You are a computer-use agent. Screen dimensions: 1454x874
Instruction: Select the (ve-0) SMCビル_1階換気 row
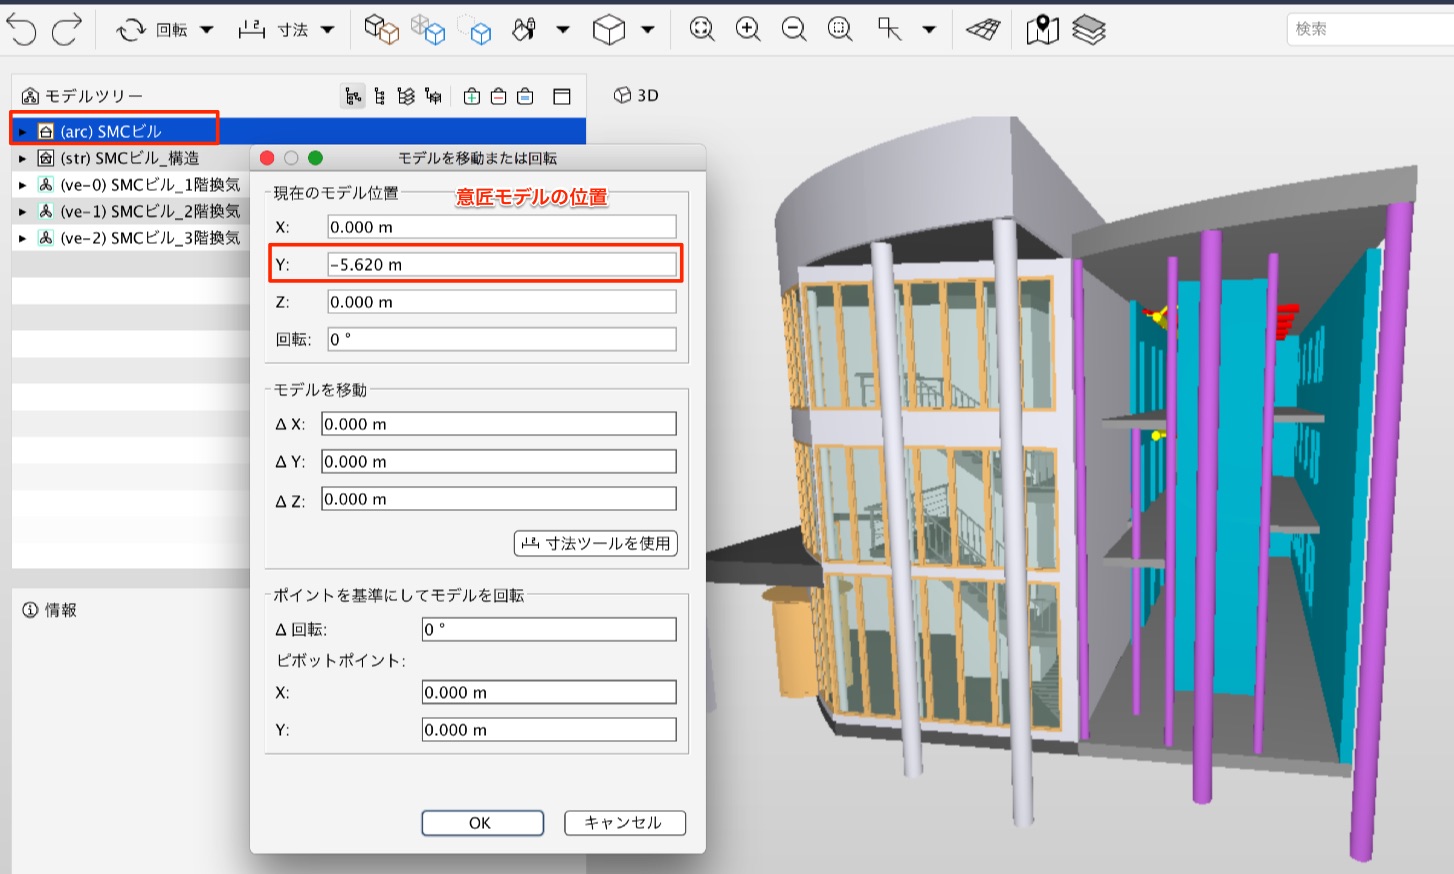coord(130,185)
